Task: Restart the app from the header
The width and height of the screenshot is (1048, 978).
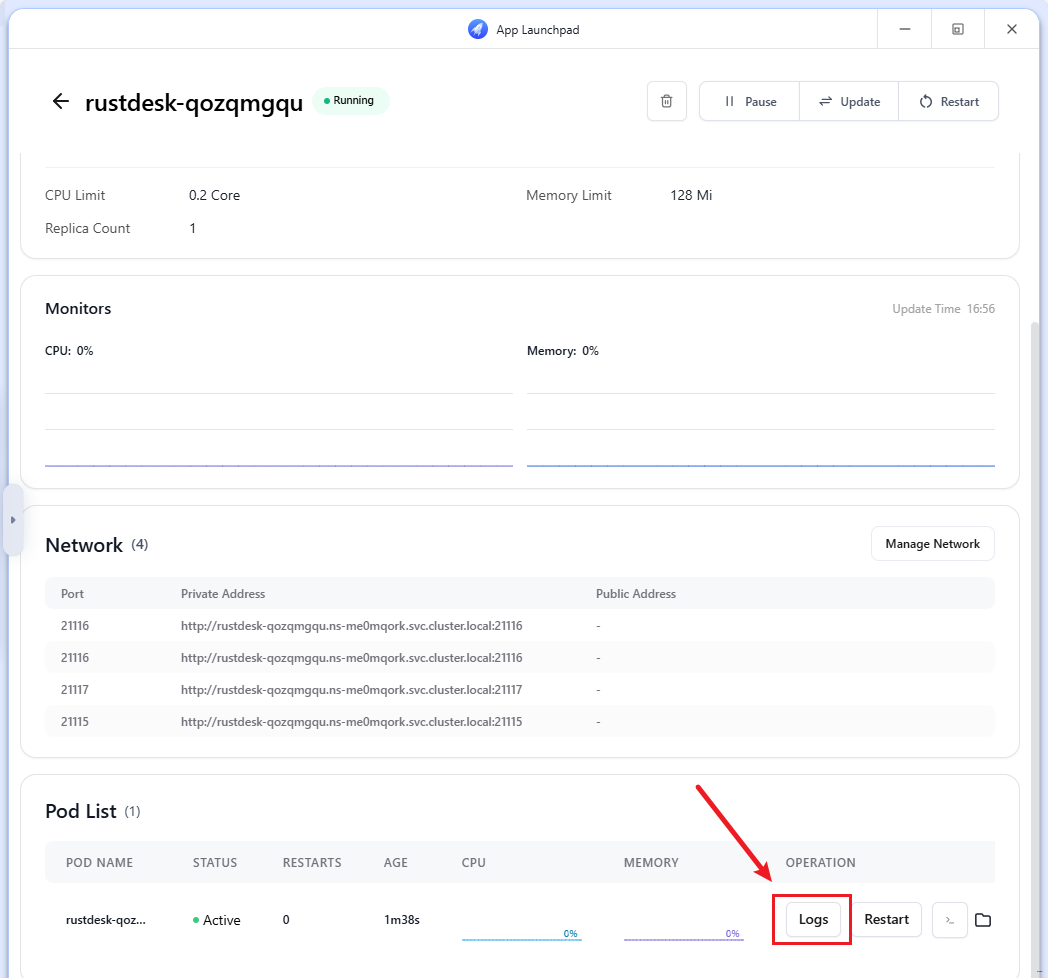Action: coord(949,101)
